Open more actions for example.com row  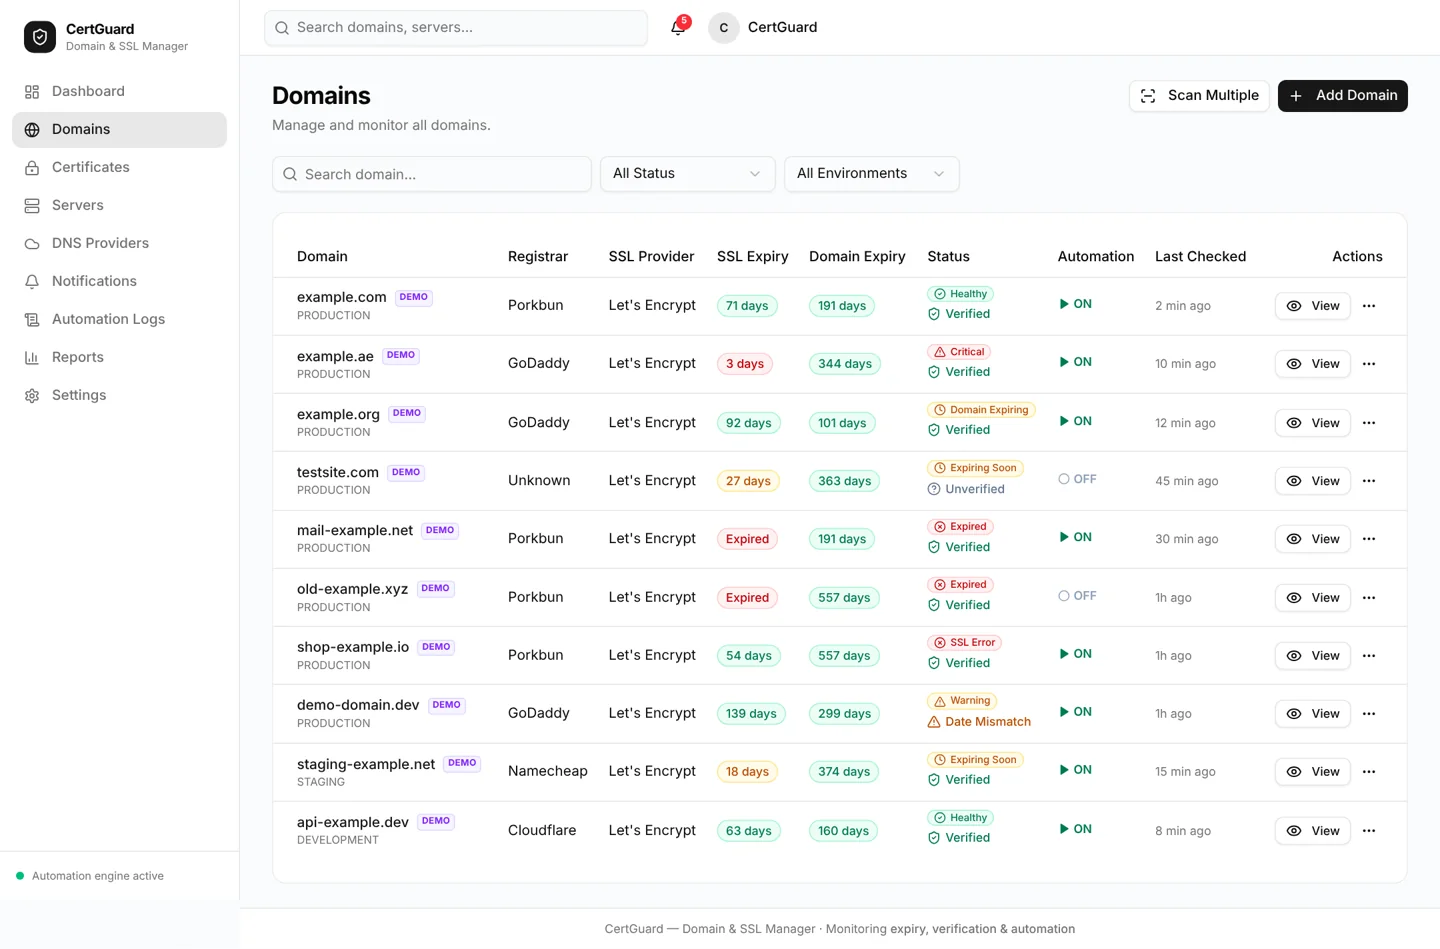(x=1369, y=306)
